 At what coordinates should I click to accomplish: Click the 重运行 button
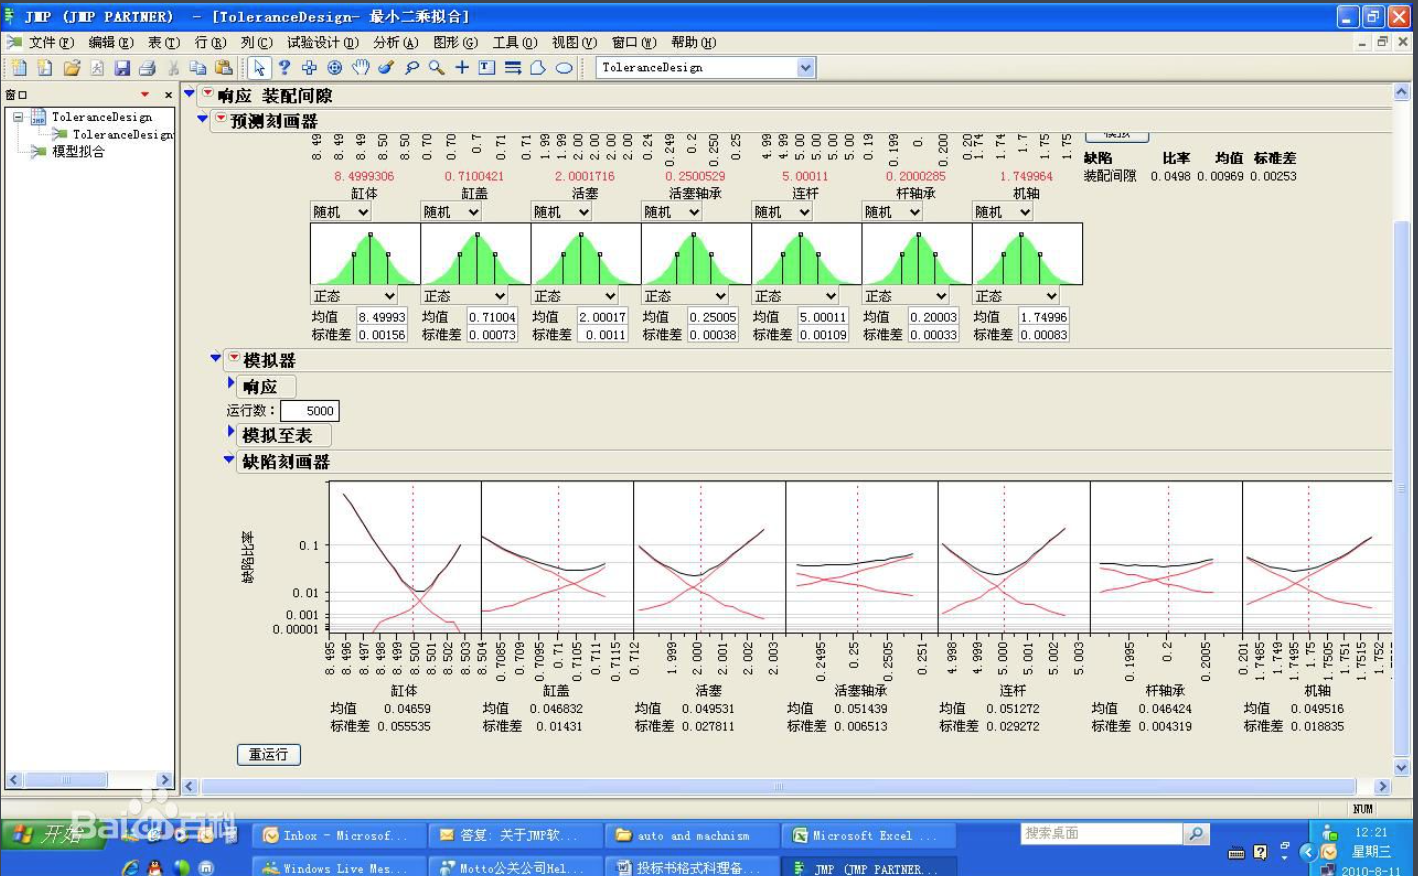pos(268,754)
